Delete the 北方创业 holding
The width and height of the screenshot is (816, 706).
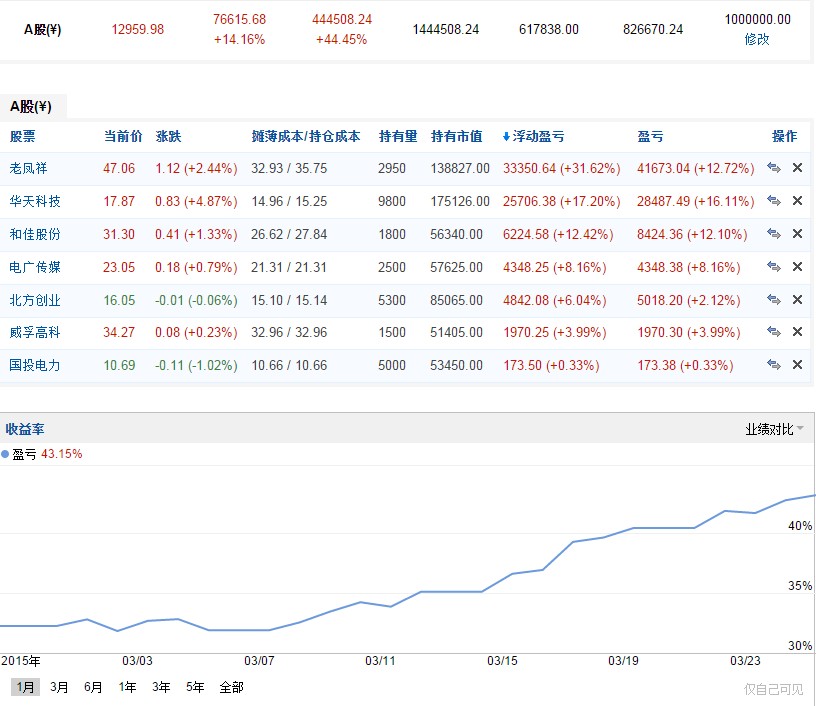[x=797, y=300]
